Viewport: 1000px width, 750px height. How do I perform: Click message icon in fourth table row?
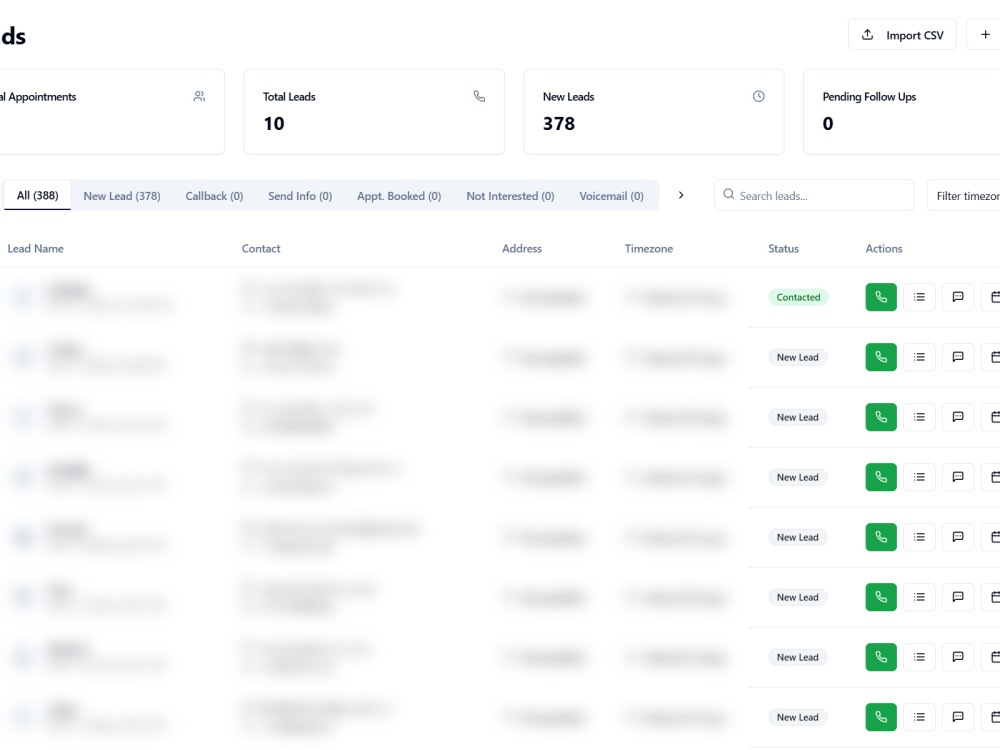click(958, 477)
